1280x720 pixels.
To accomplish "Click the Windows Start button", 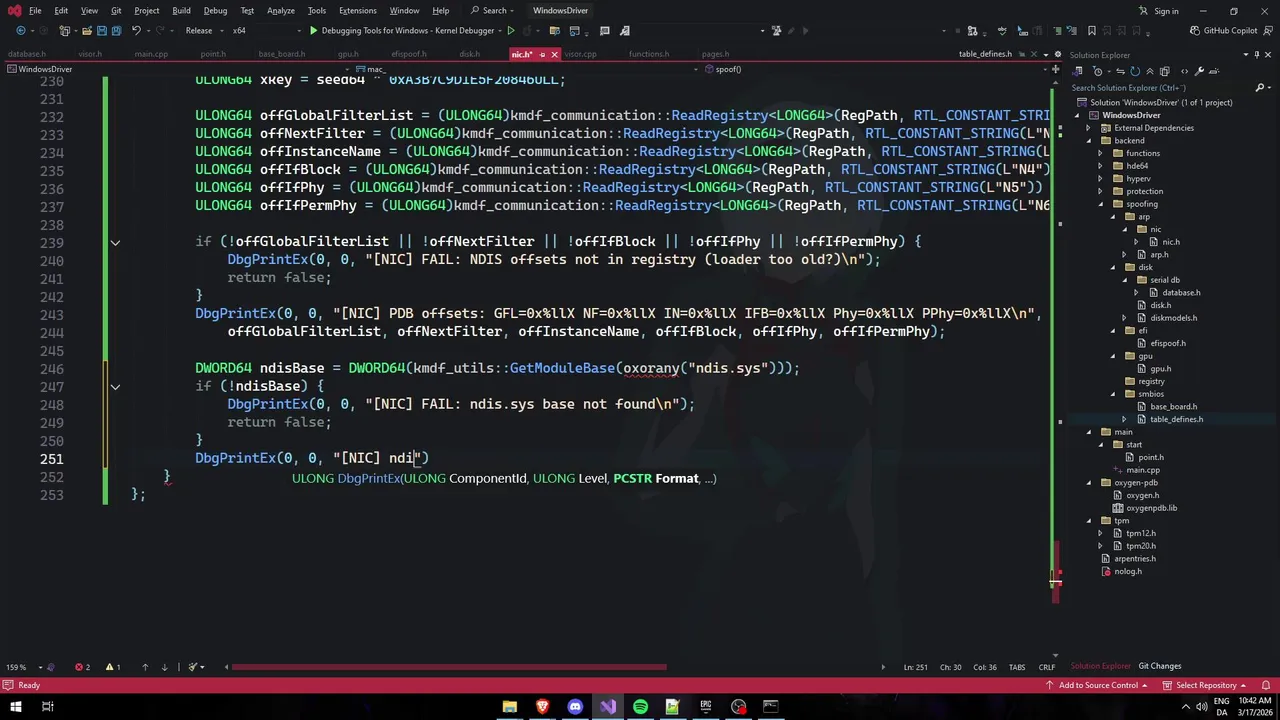I will tap(14, 707).
